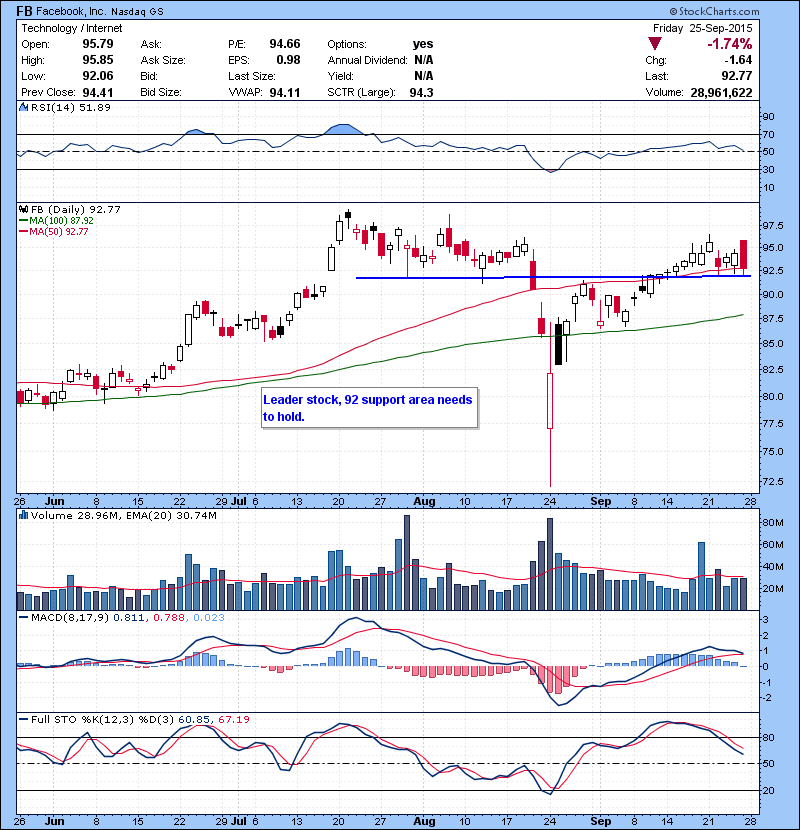This screenshot has width=800, height=830.
Task: Click the Prev Close value 94.41
Action: 97,93
